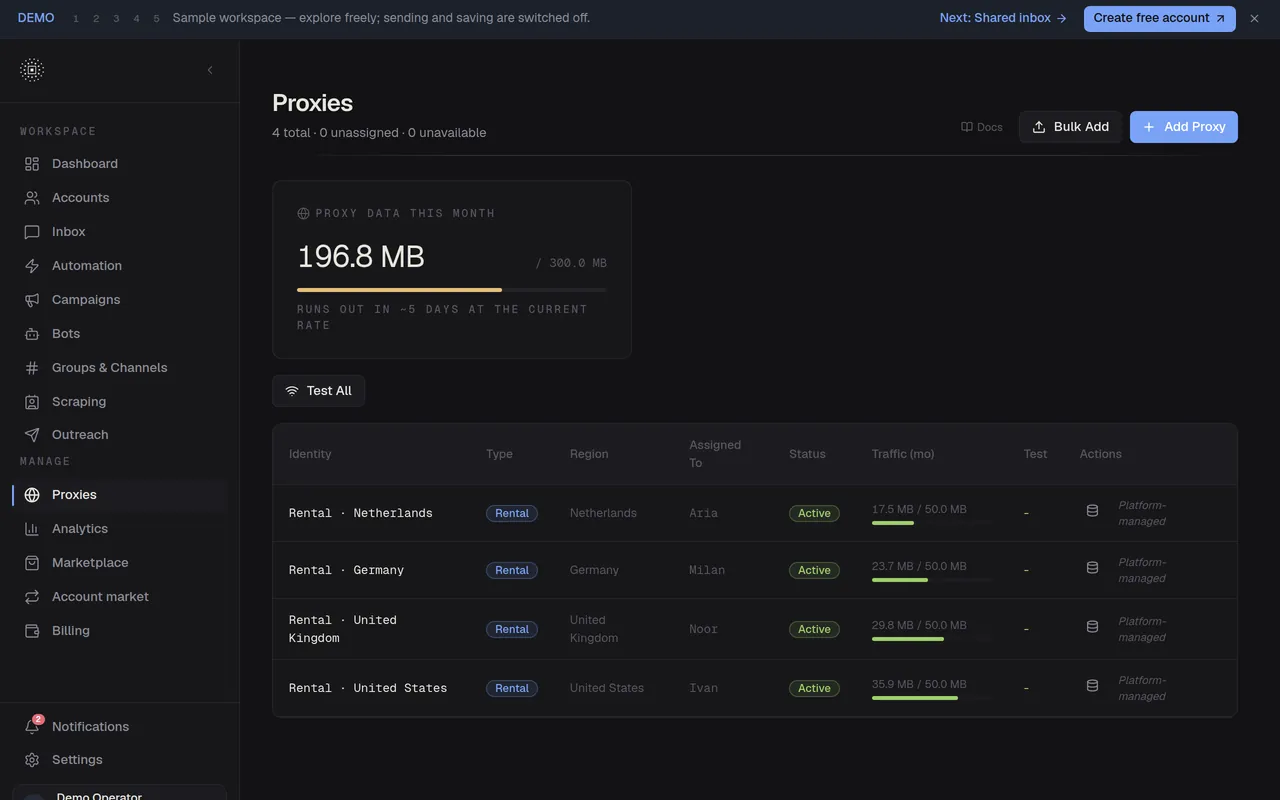The width and height of the screenshot is (1280, 800).
Task: Click the Add Proxy button
Action: tap(1184, 127)
